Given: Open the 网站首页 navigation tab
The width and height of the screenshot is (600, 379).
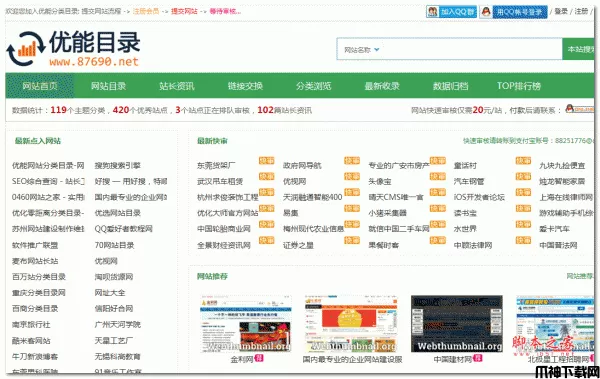Looking at the screenshot, I should point(40,86).
